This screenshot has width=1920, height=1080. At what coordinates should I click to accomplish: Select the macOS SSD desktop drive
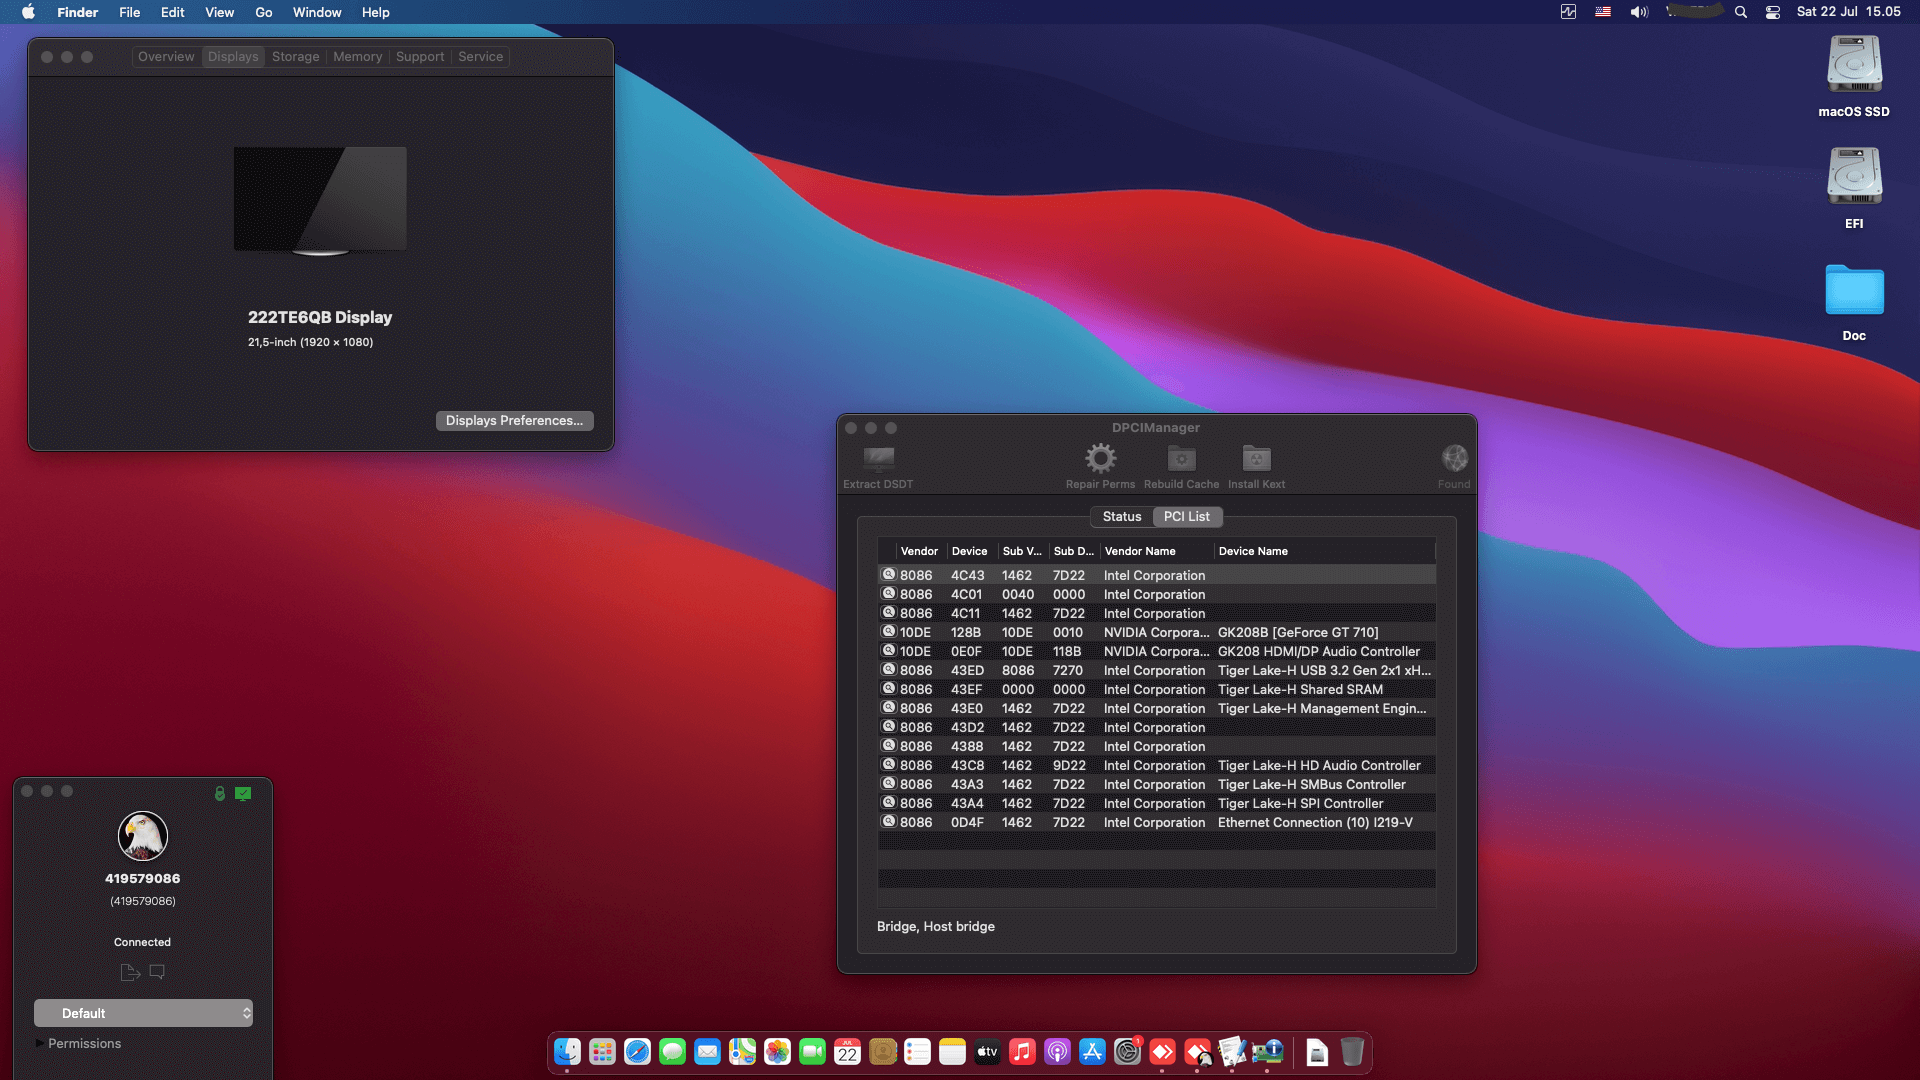click(x=1854, y=77)
